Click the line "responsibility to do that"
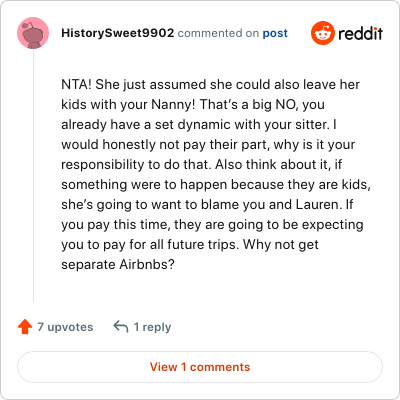400x400 pixels. click(136, 164)
